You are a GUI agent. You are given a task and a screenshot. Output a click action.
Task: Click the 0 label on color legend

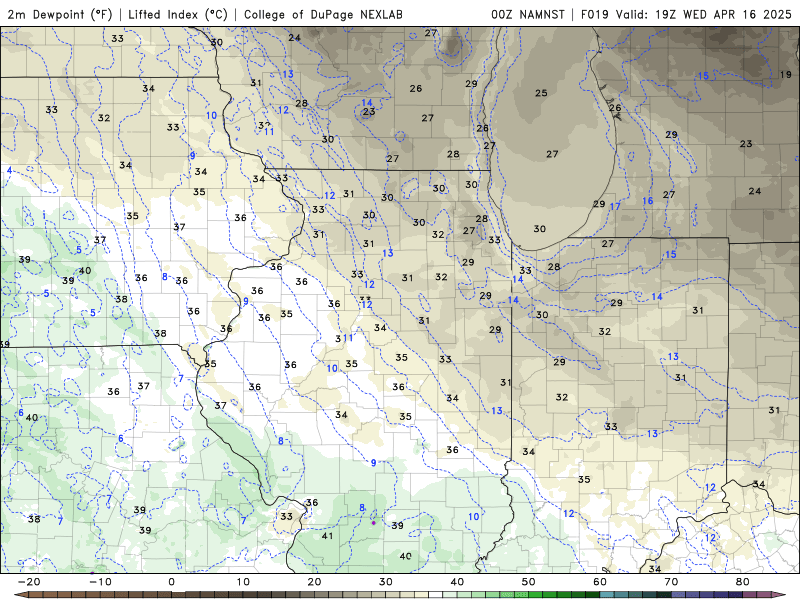click(x=171, y=582)
